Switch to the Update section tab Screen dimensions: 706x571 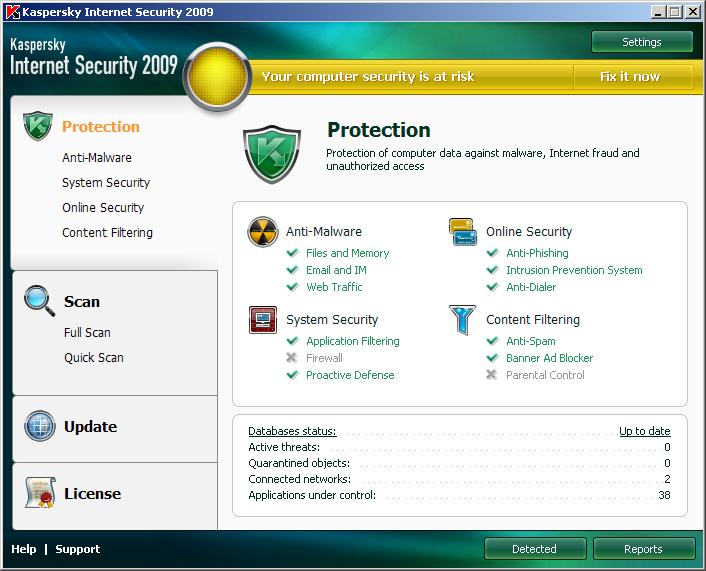tap(90, 426)
